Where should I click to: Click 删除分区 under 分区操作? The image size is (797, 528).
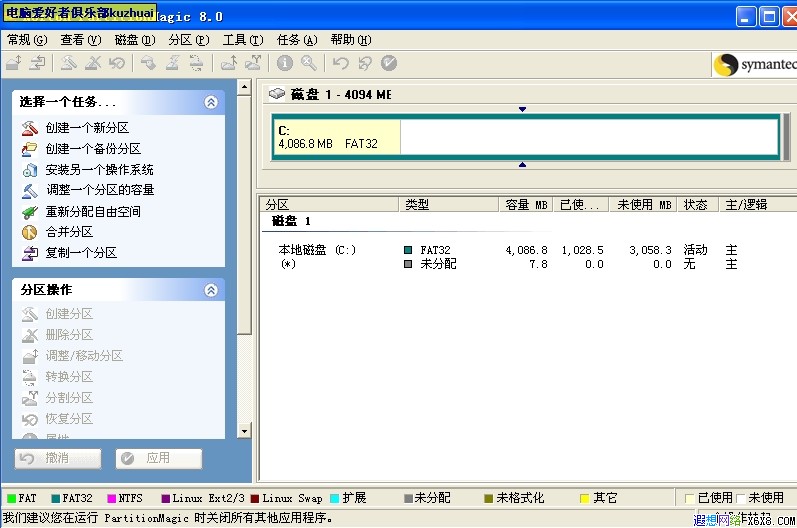point(69,335)
